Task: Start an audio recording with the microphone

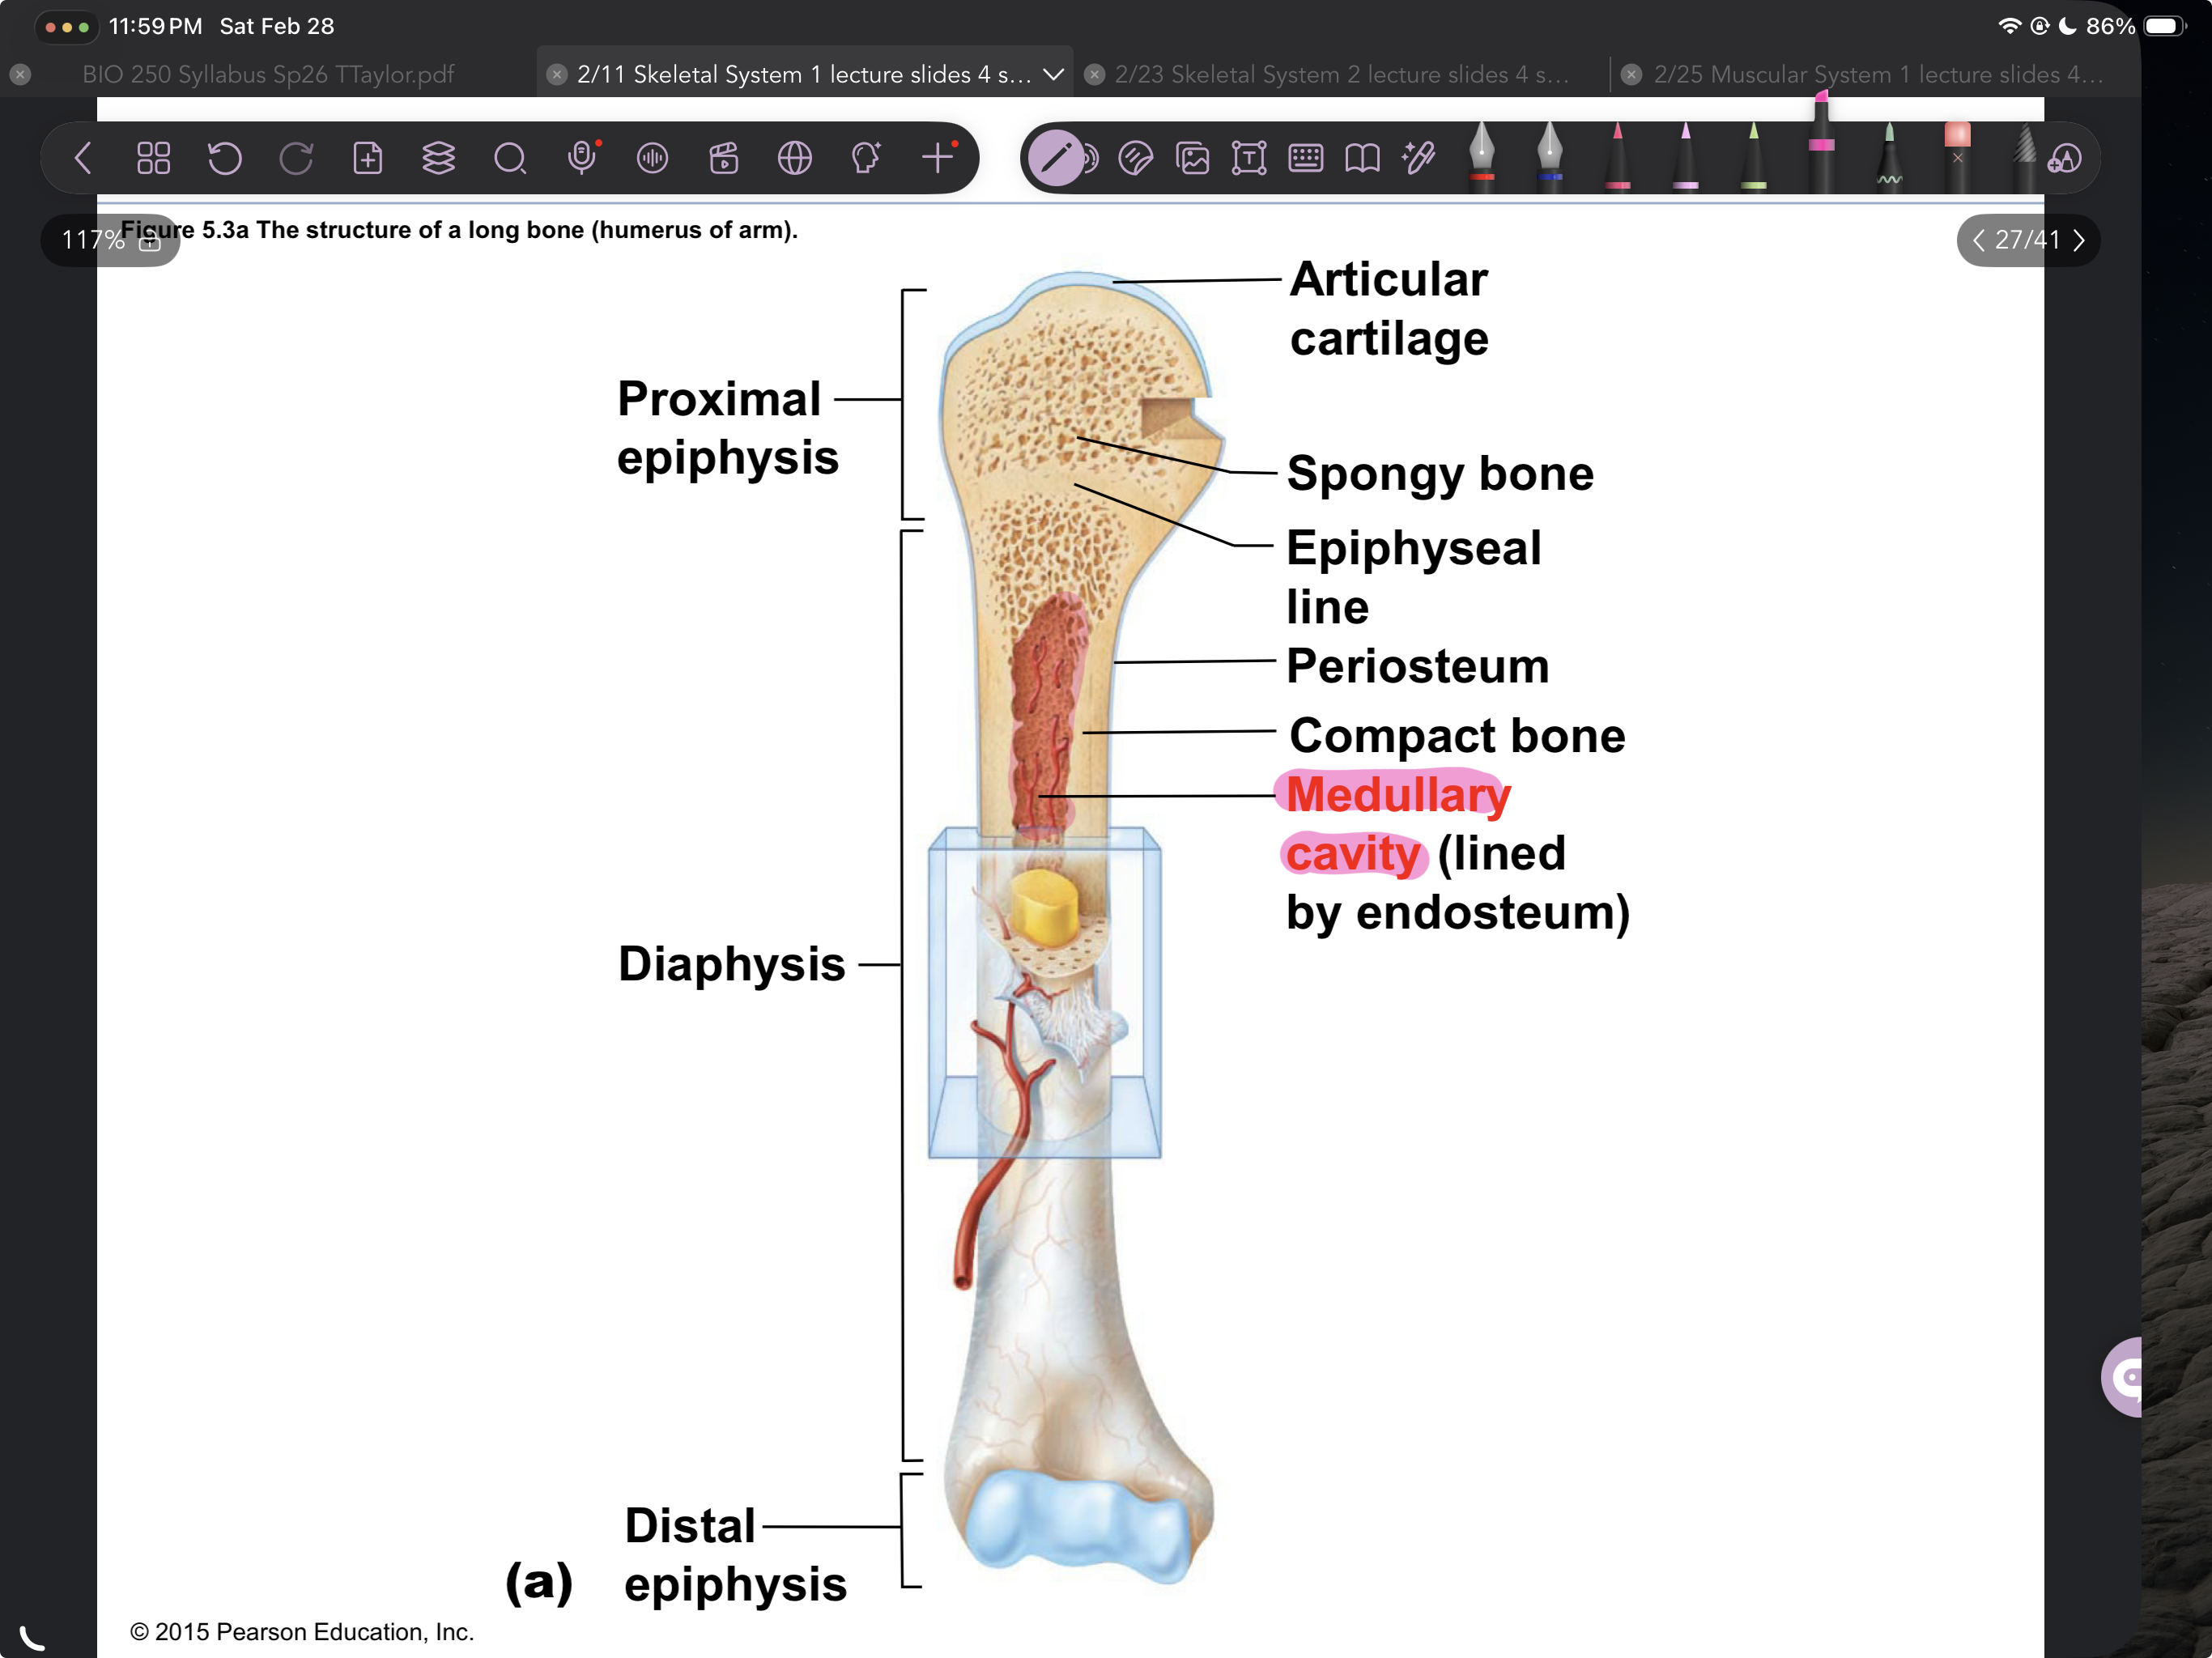Action: point(583,157)
